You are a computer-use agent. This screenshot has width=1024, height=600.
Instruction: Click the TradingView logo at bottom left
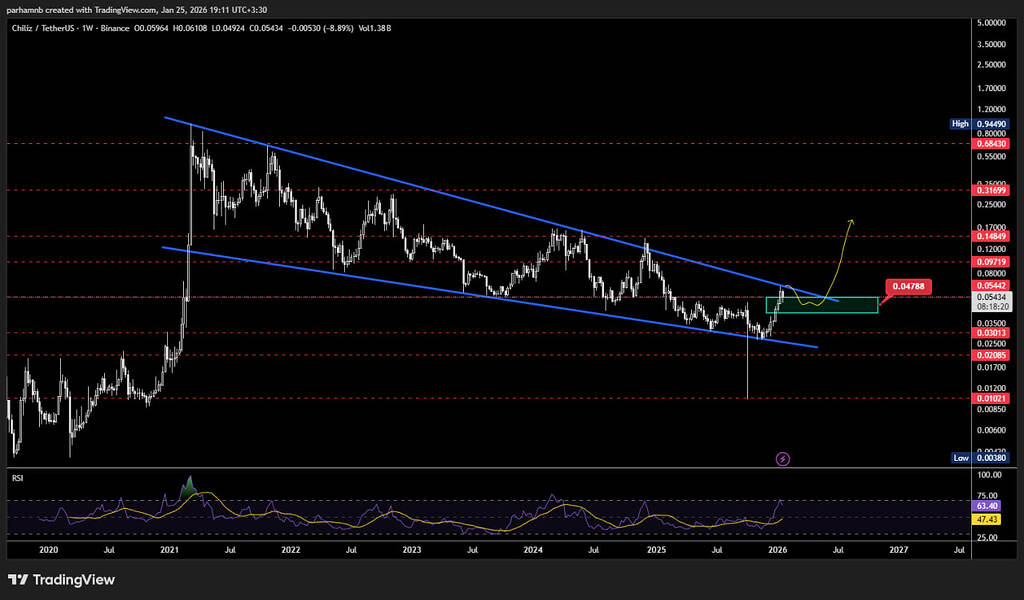[61, 580]
